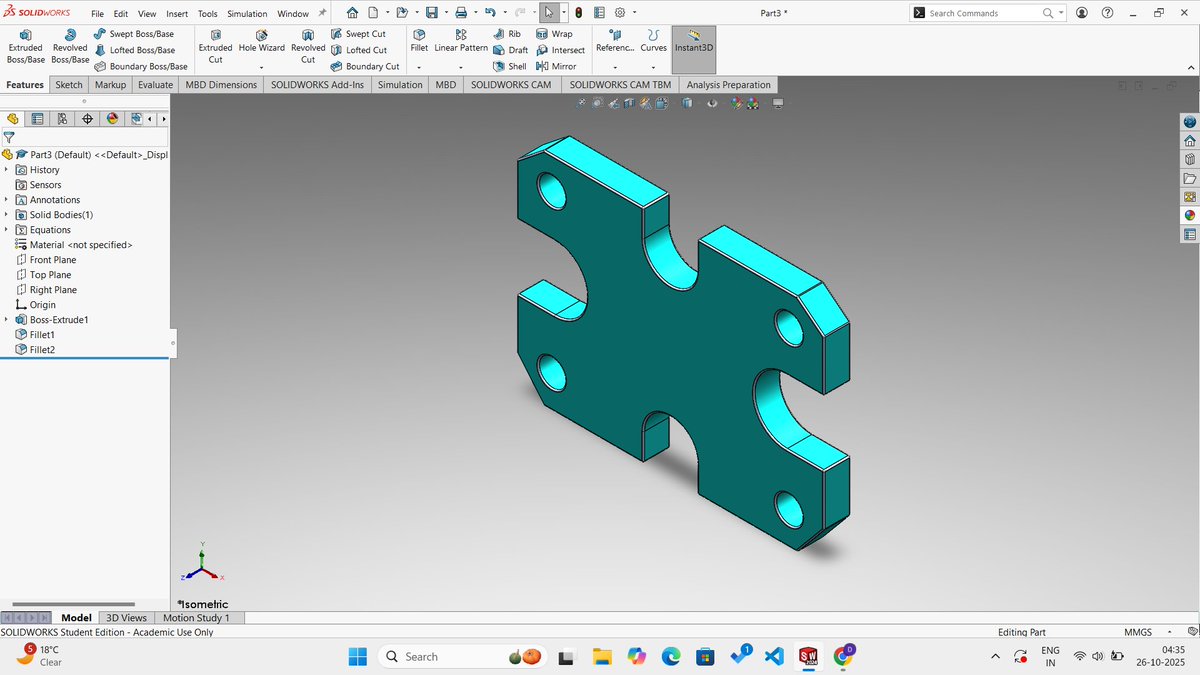Viewport: 1200px width, 675px height.
Task: Select the Linear Pattern tool
Action: (461, 41)
